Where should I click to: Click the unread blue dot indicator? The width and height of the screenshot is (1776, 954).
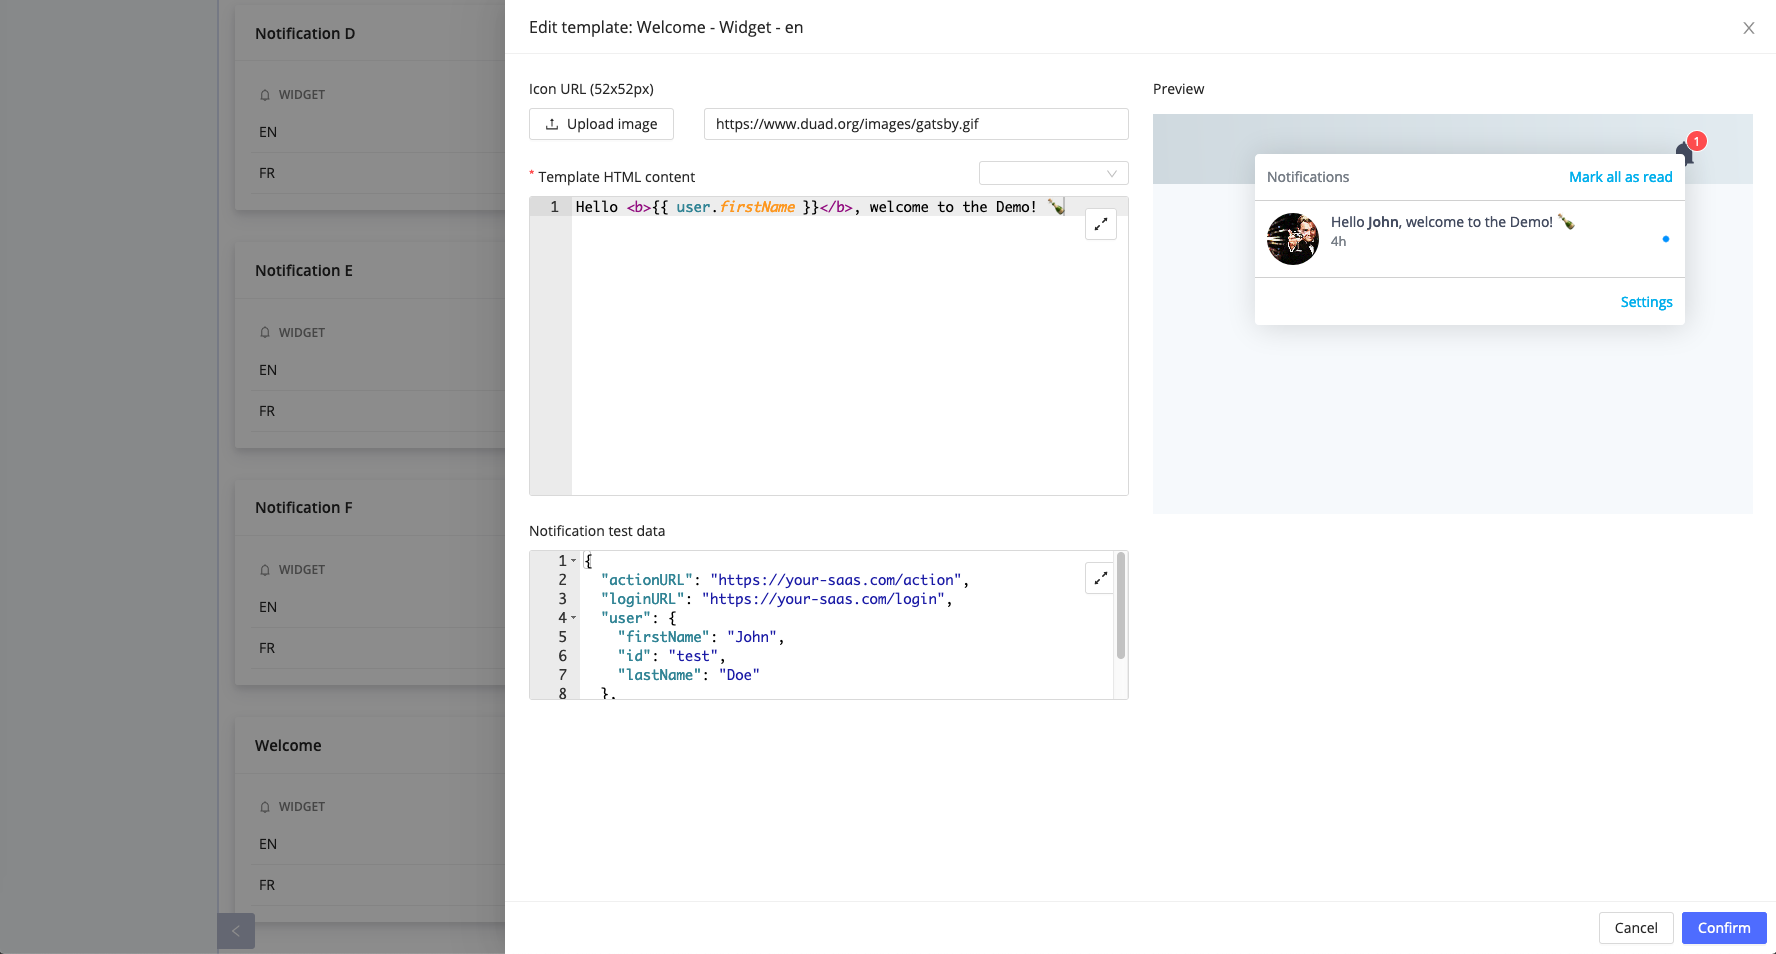[1665, 239]
